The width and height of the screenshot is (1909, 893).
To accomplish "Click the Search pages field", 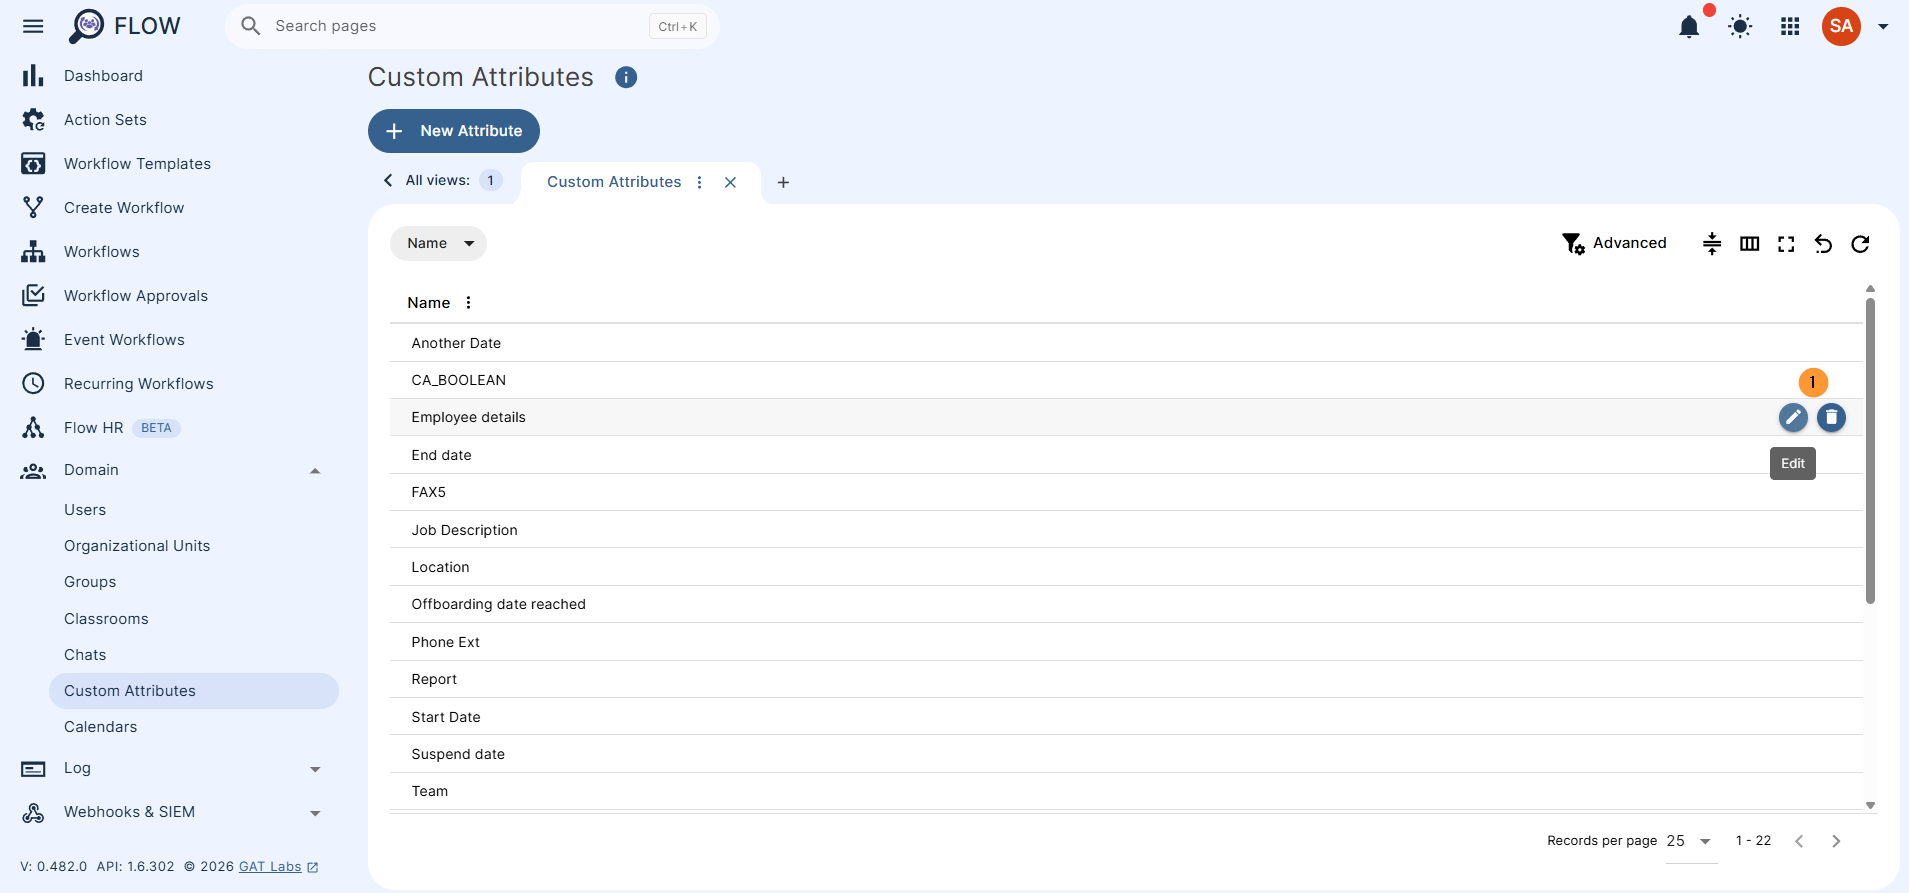I will coord(472,26).
